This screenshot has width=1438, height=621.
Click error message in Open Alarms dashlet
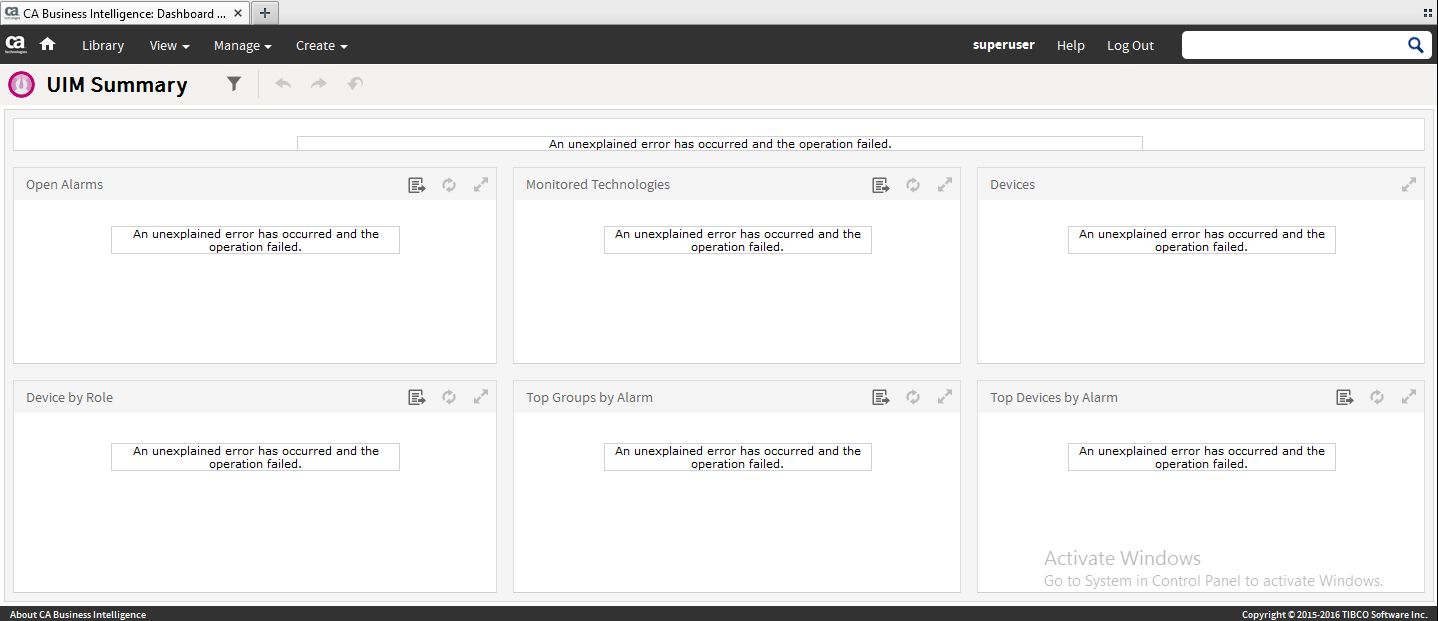[256, 240]
